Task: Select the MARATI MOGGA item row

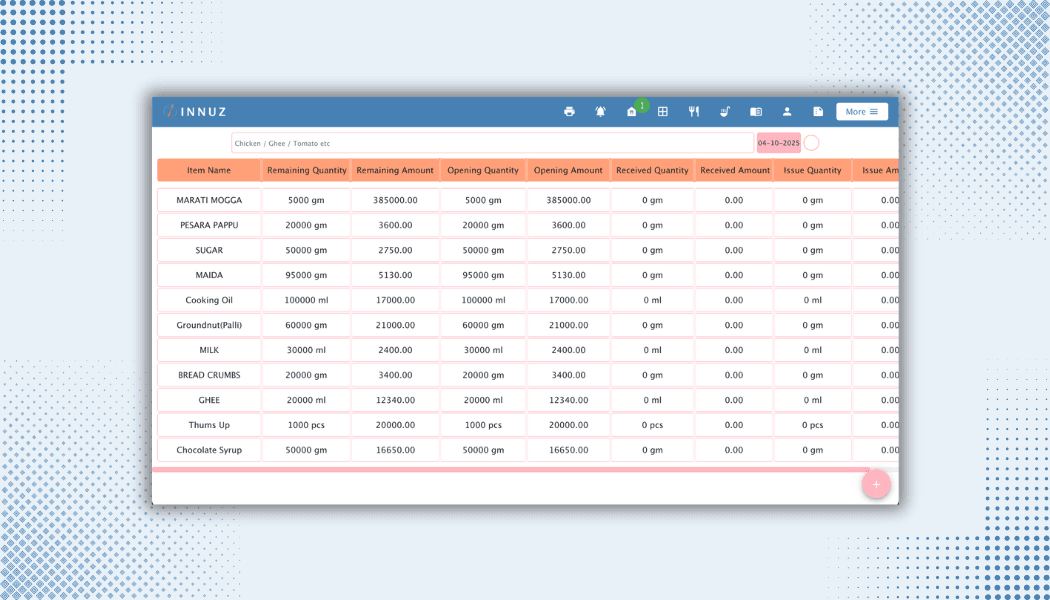Action: point(209,200)
